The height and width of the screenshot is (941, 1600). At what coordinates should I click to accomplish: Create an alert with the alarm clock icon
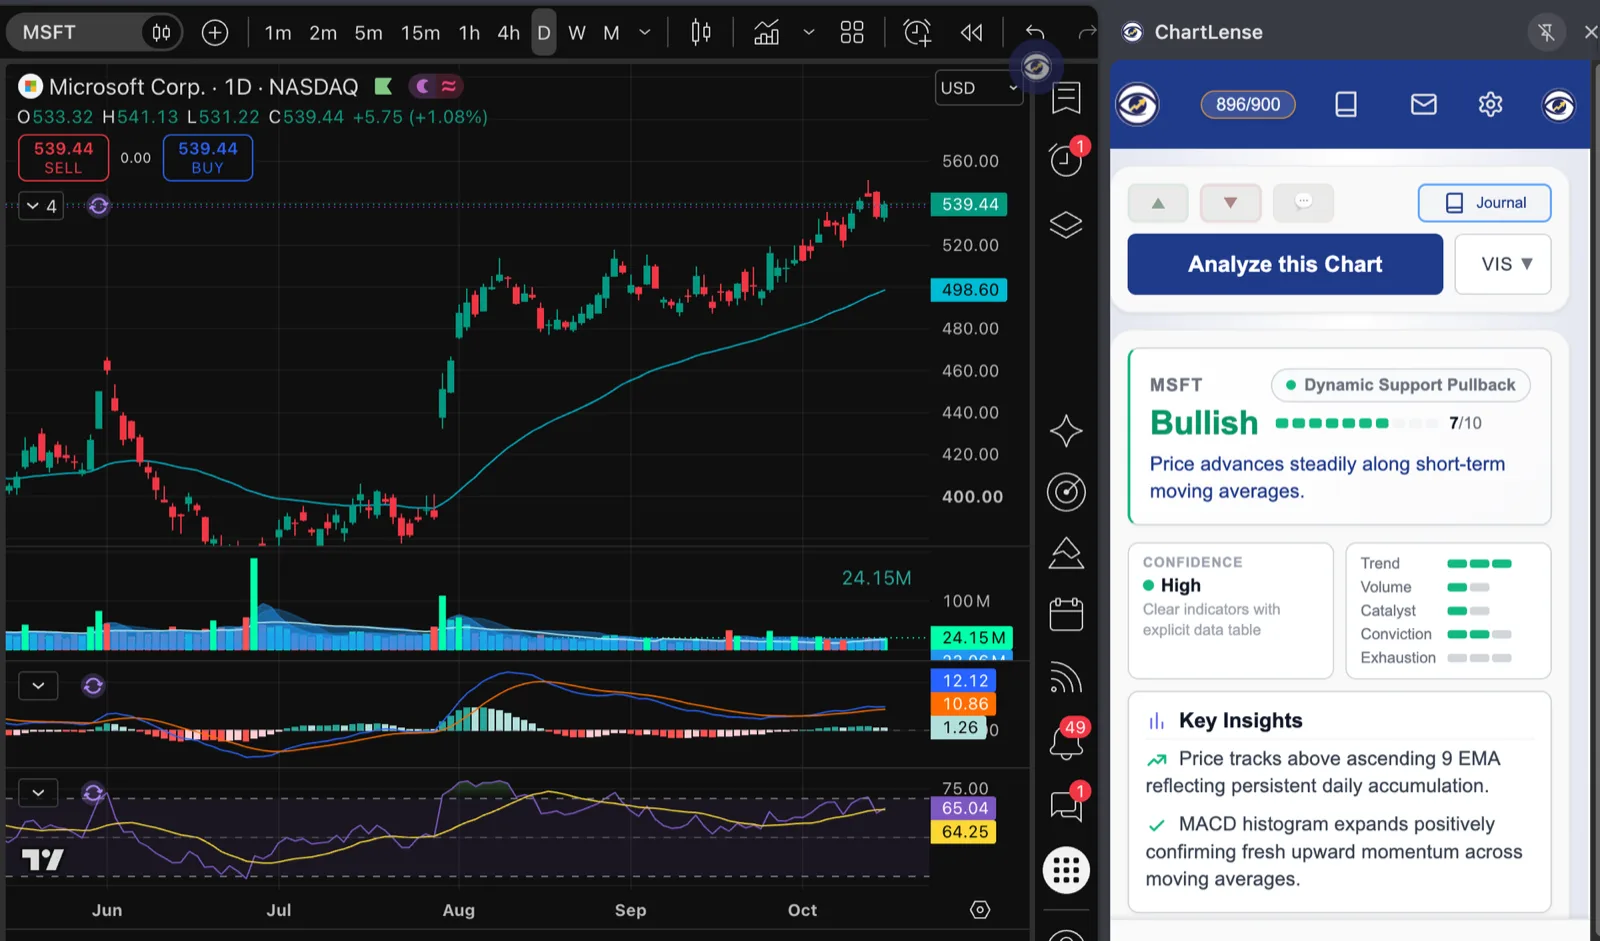[x=917, y=33]
